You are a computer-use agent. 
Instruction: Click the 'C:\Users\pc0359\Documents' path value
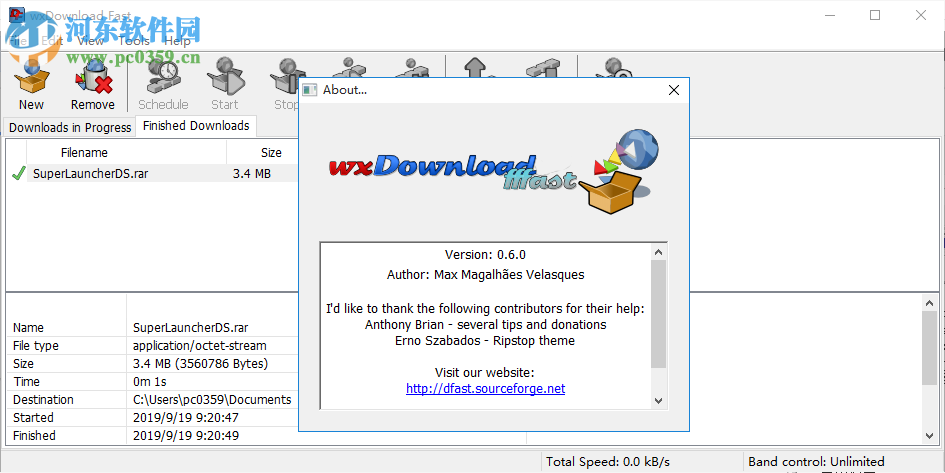212,400
